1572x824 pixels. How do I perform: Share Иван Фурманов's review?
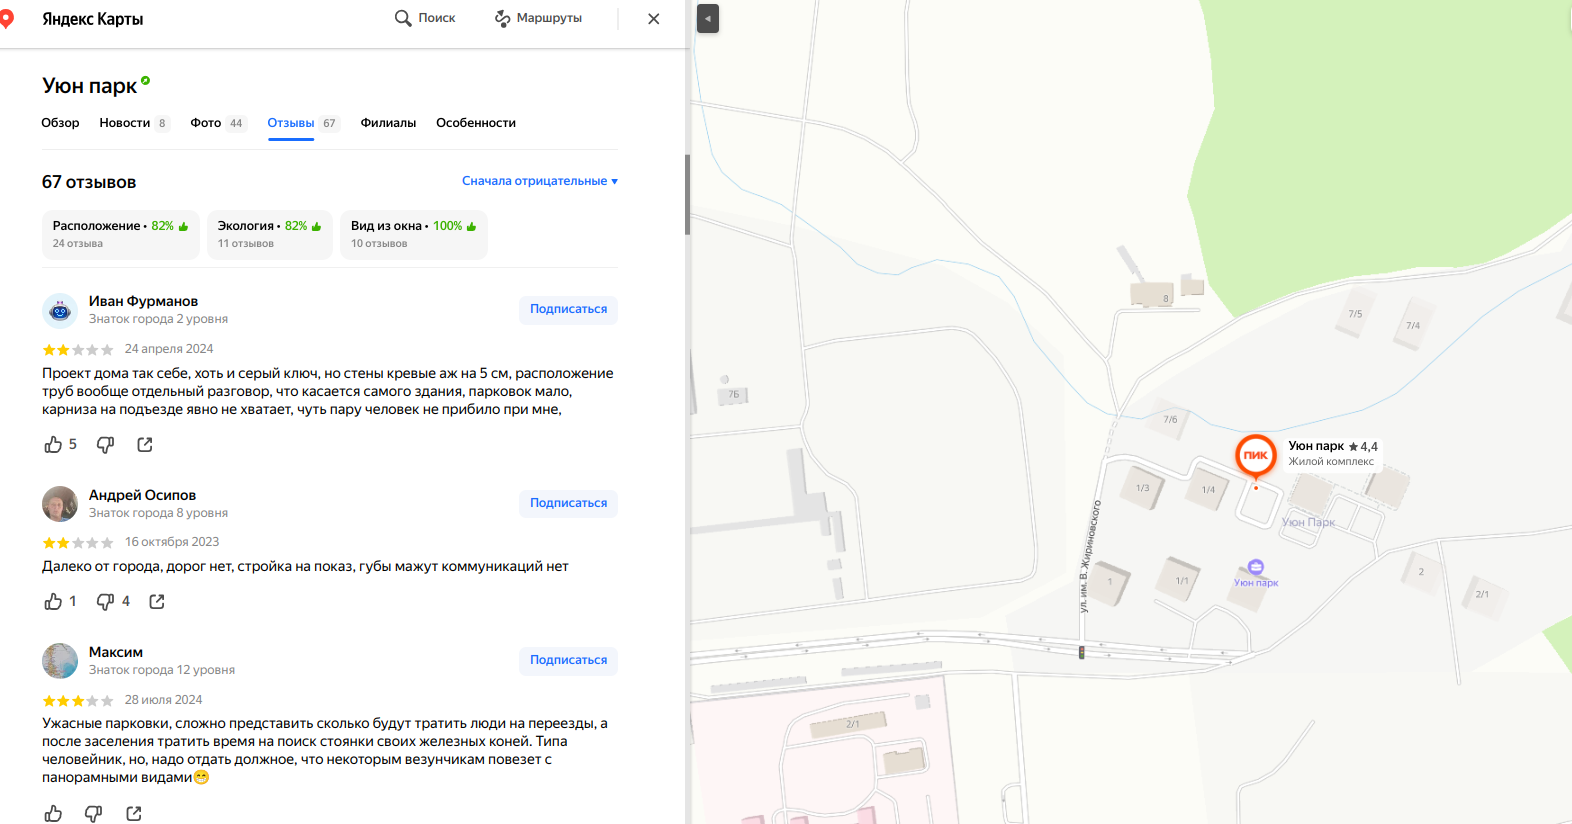pyautogui.click(x=145, y=444)
